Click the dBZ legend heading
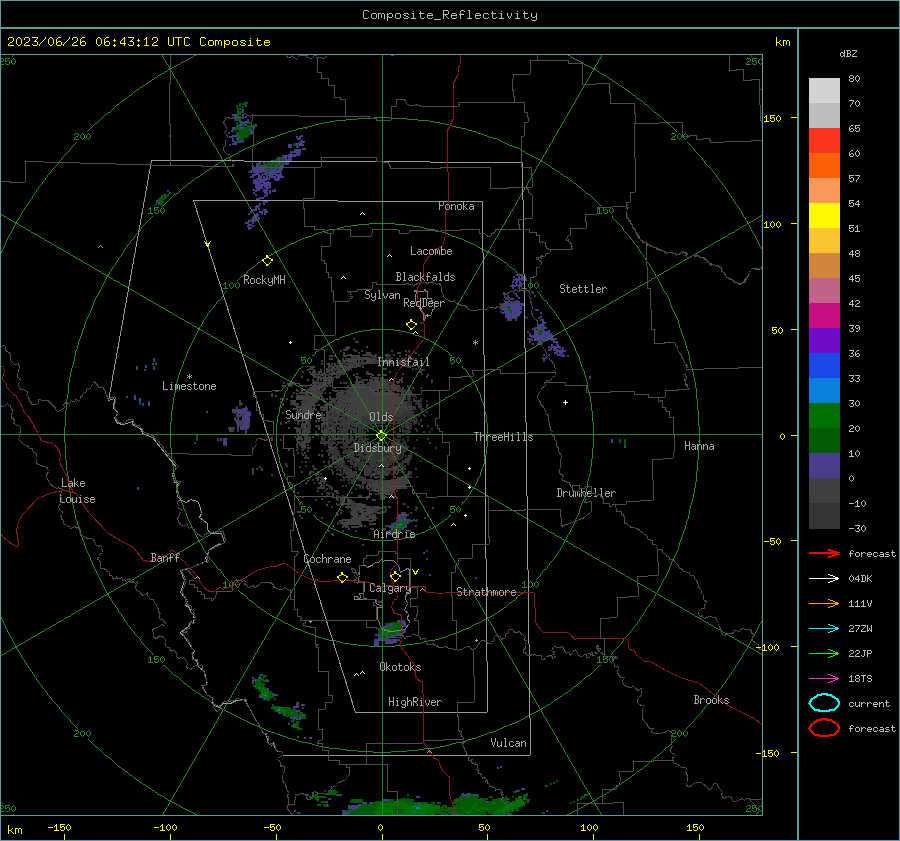The image size is (900, 841). point(848,54)
